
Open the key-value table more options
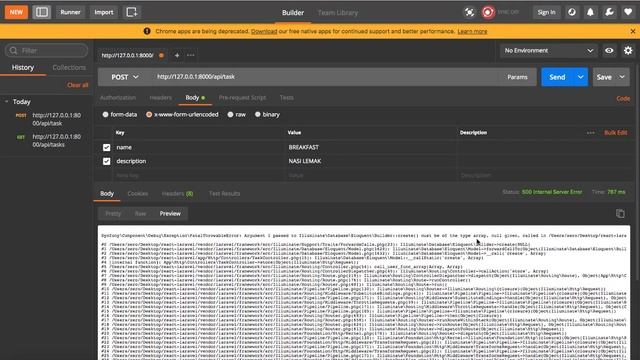coord(590,133)
